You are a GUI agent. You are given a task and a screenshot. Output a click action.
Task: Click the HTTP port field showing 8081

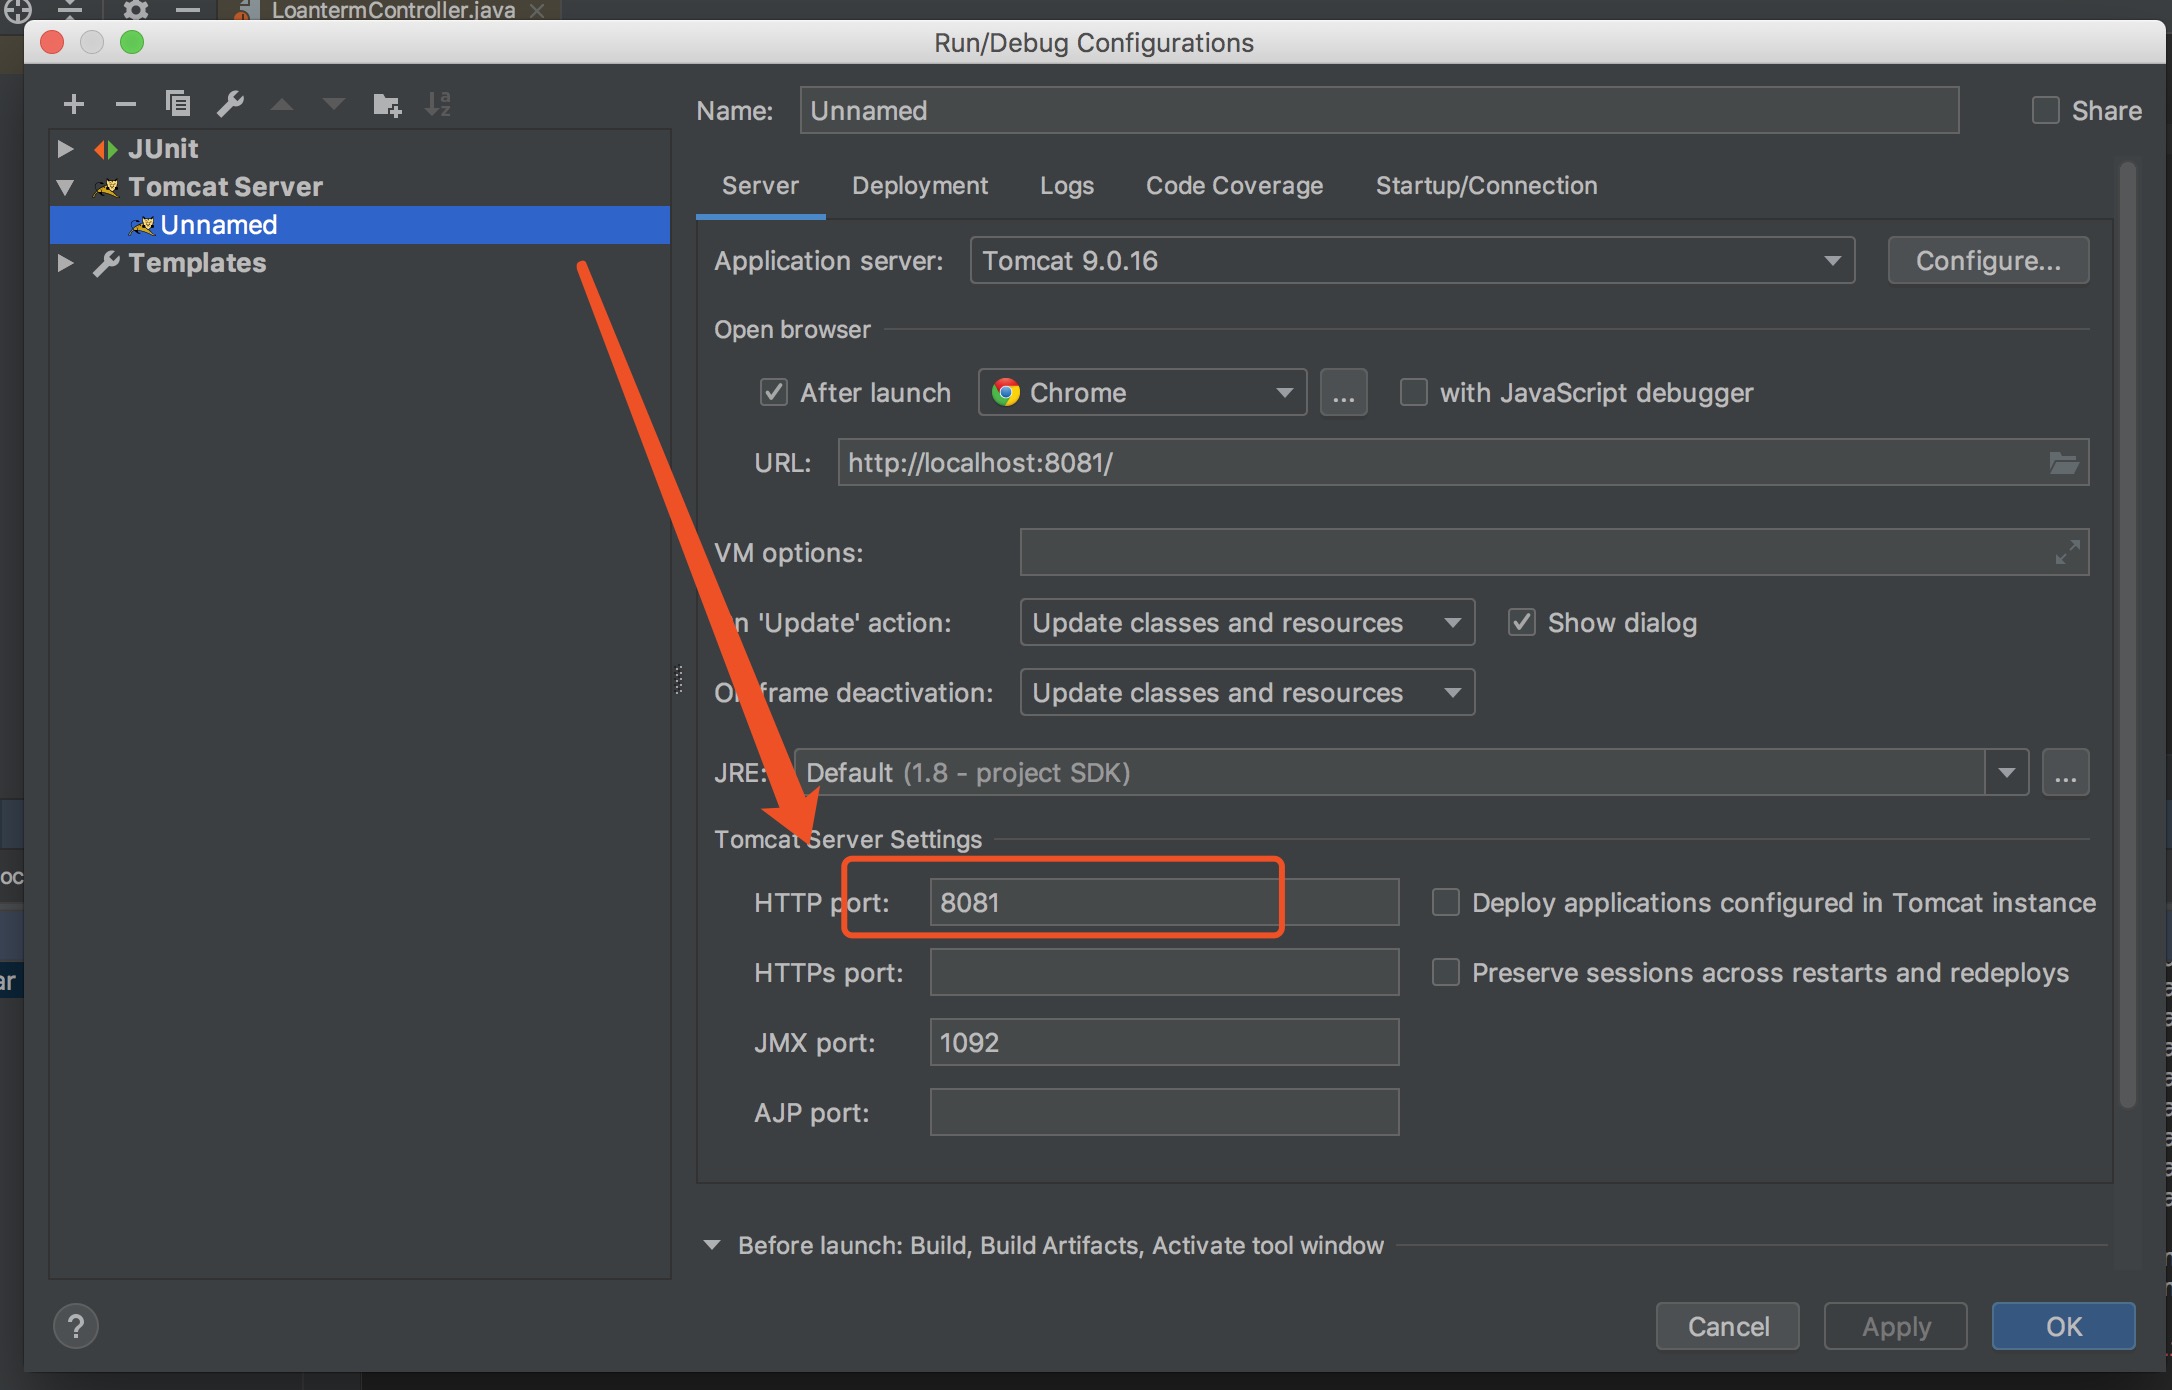point(1164,902)
